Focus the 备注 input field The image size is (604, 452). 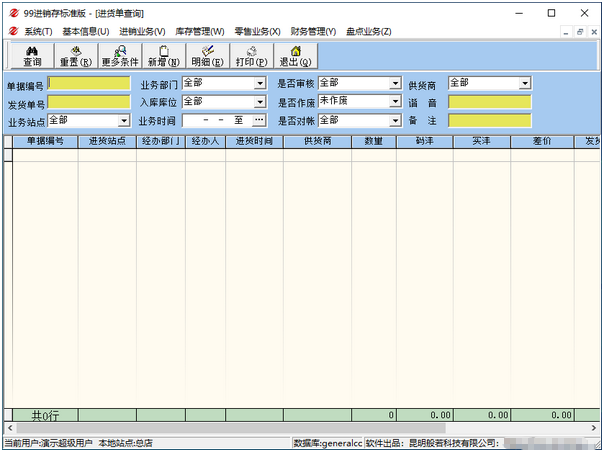(490, 121)
